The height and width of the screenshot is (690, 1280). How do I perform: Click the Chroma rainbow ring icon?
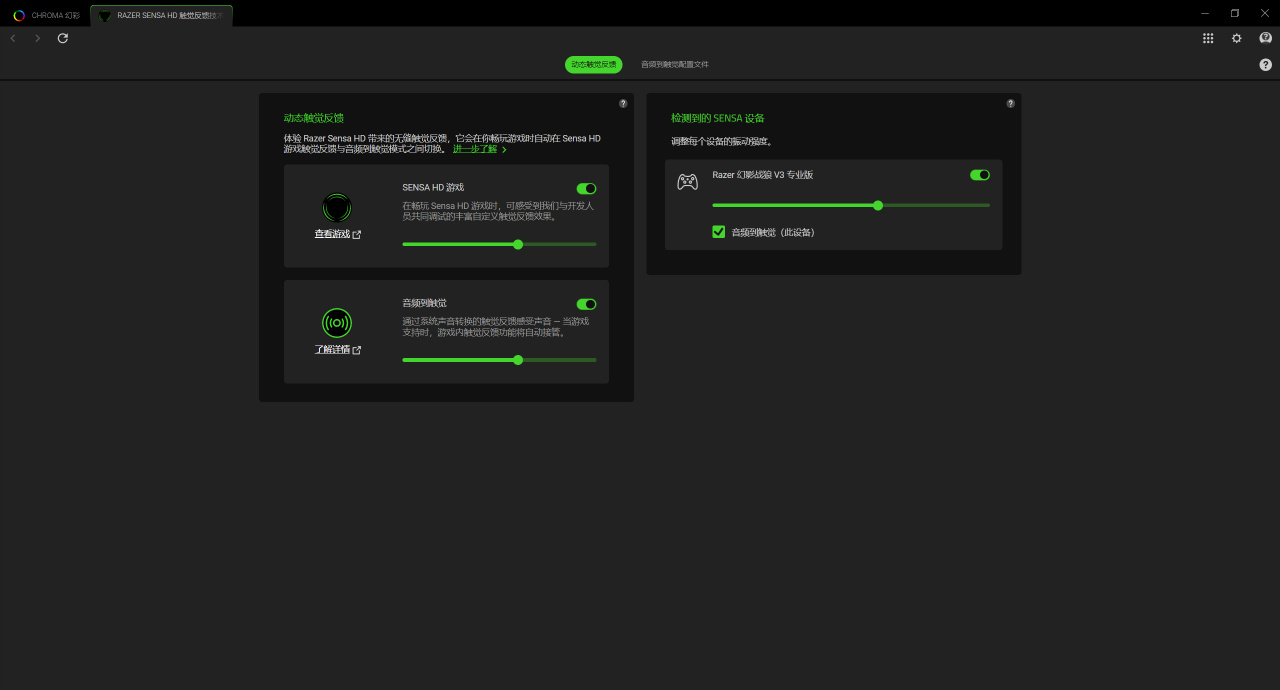19,15
